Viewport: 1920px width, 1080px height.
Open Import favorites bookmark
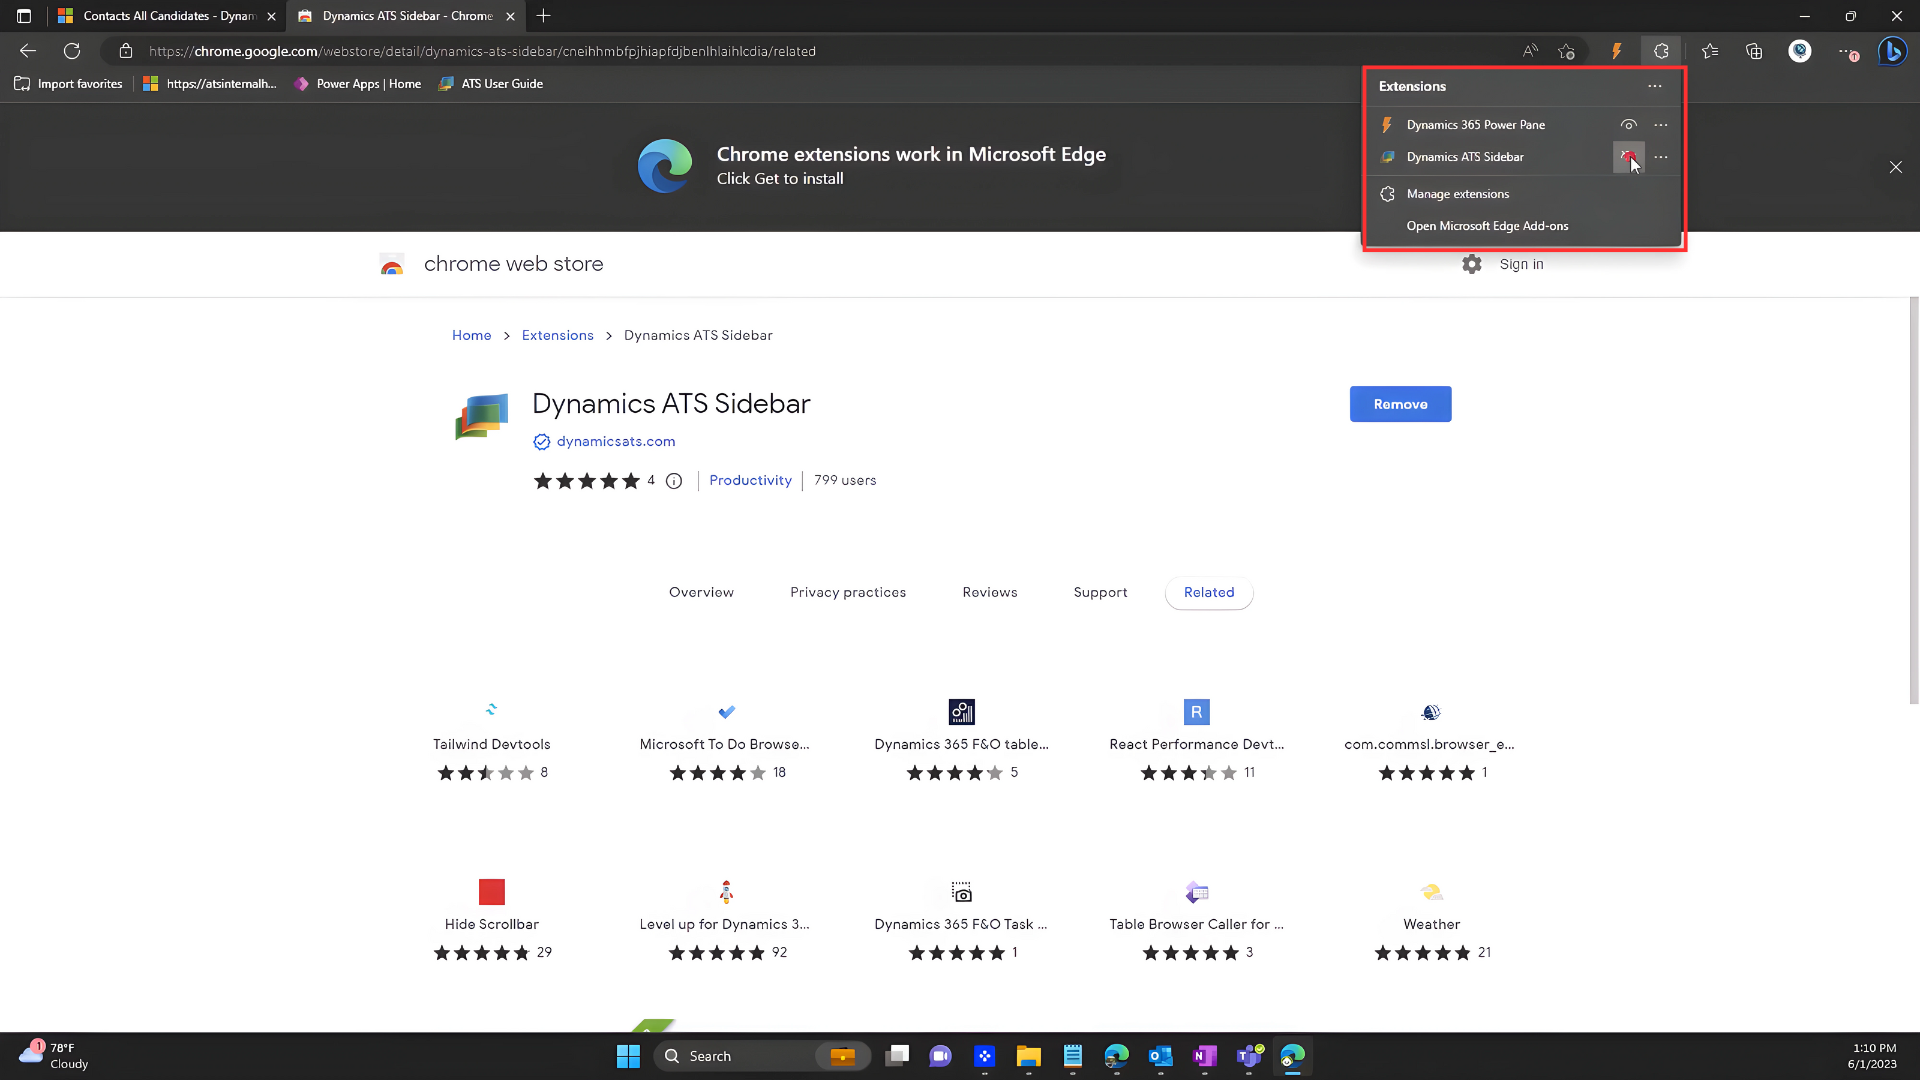[69, 84]
